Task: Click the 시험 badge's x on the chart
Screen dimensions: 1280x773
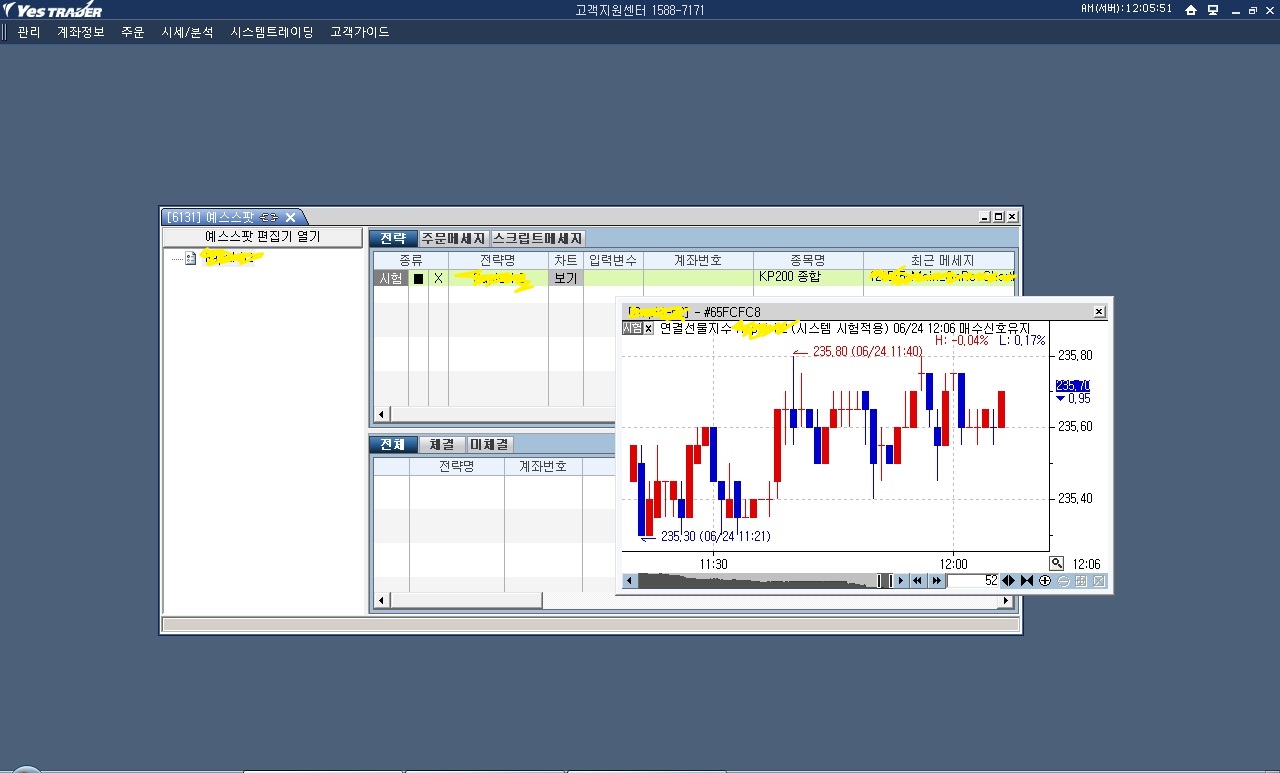Action: coord(648,328)
